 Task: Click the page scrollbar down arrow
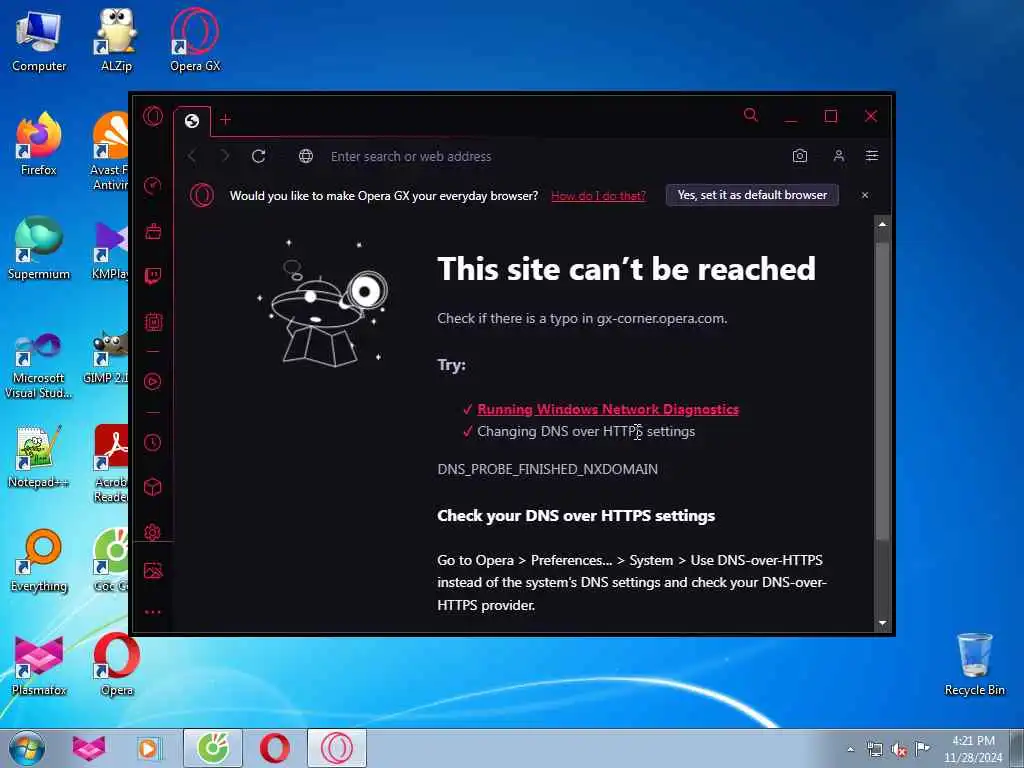coord(883,624)
